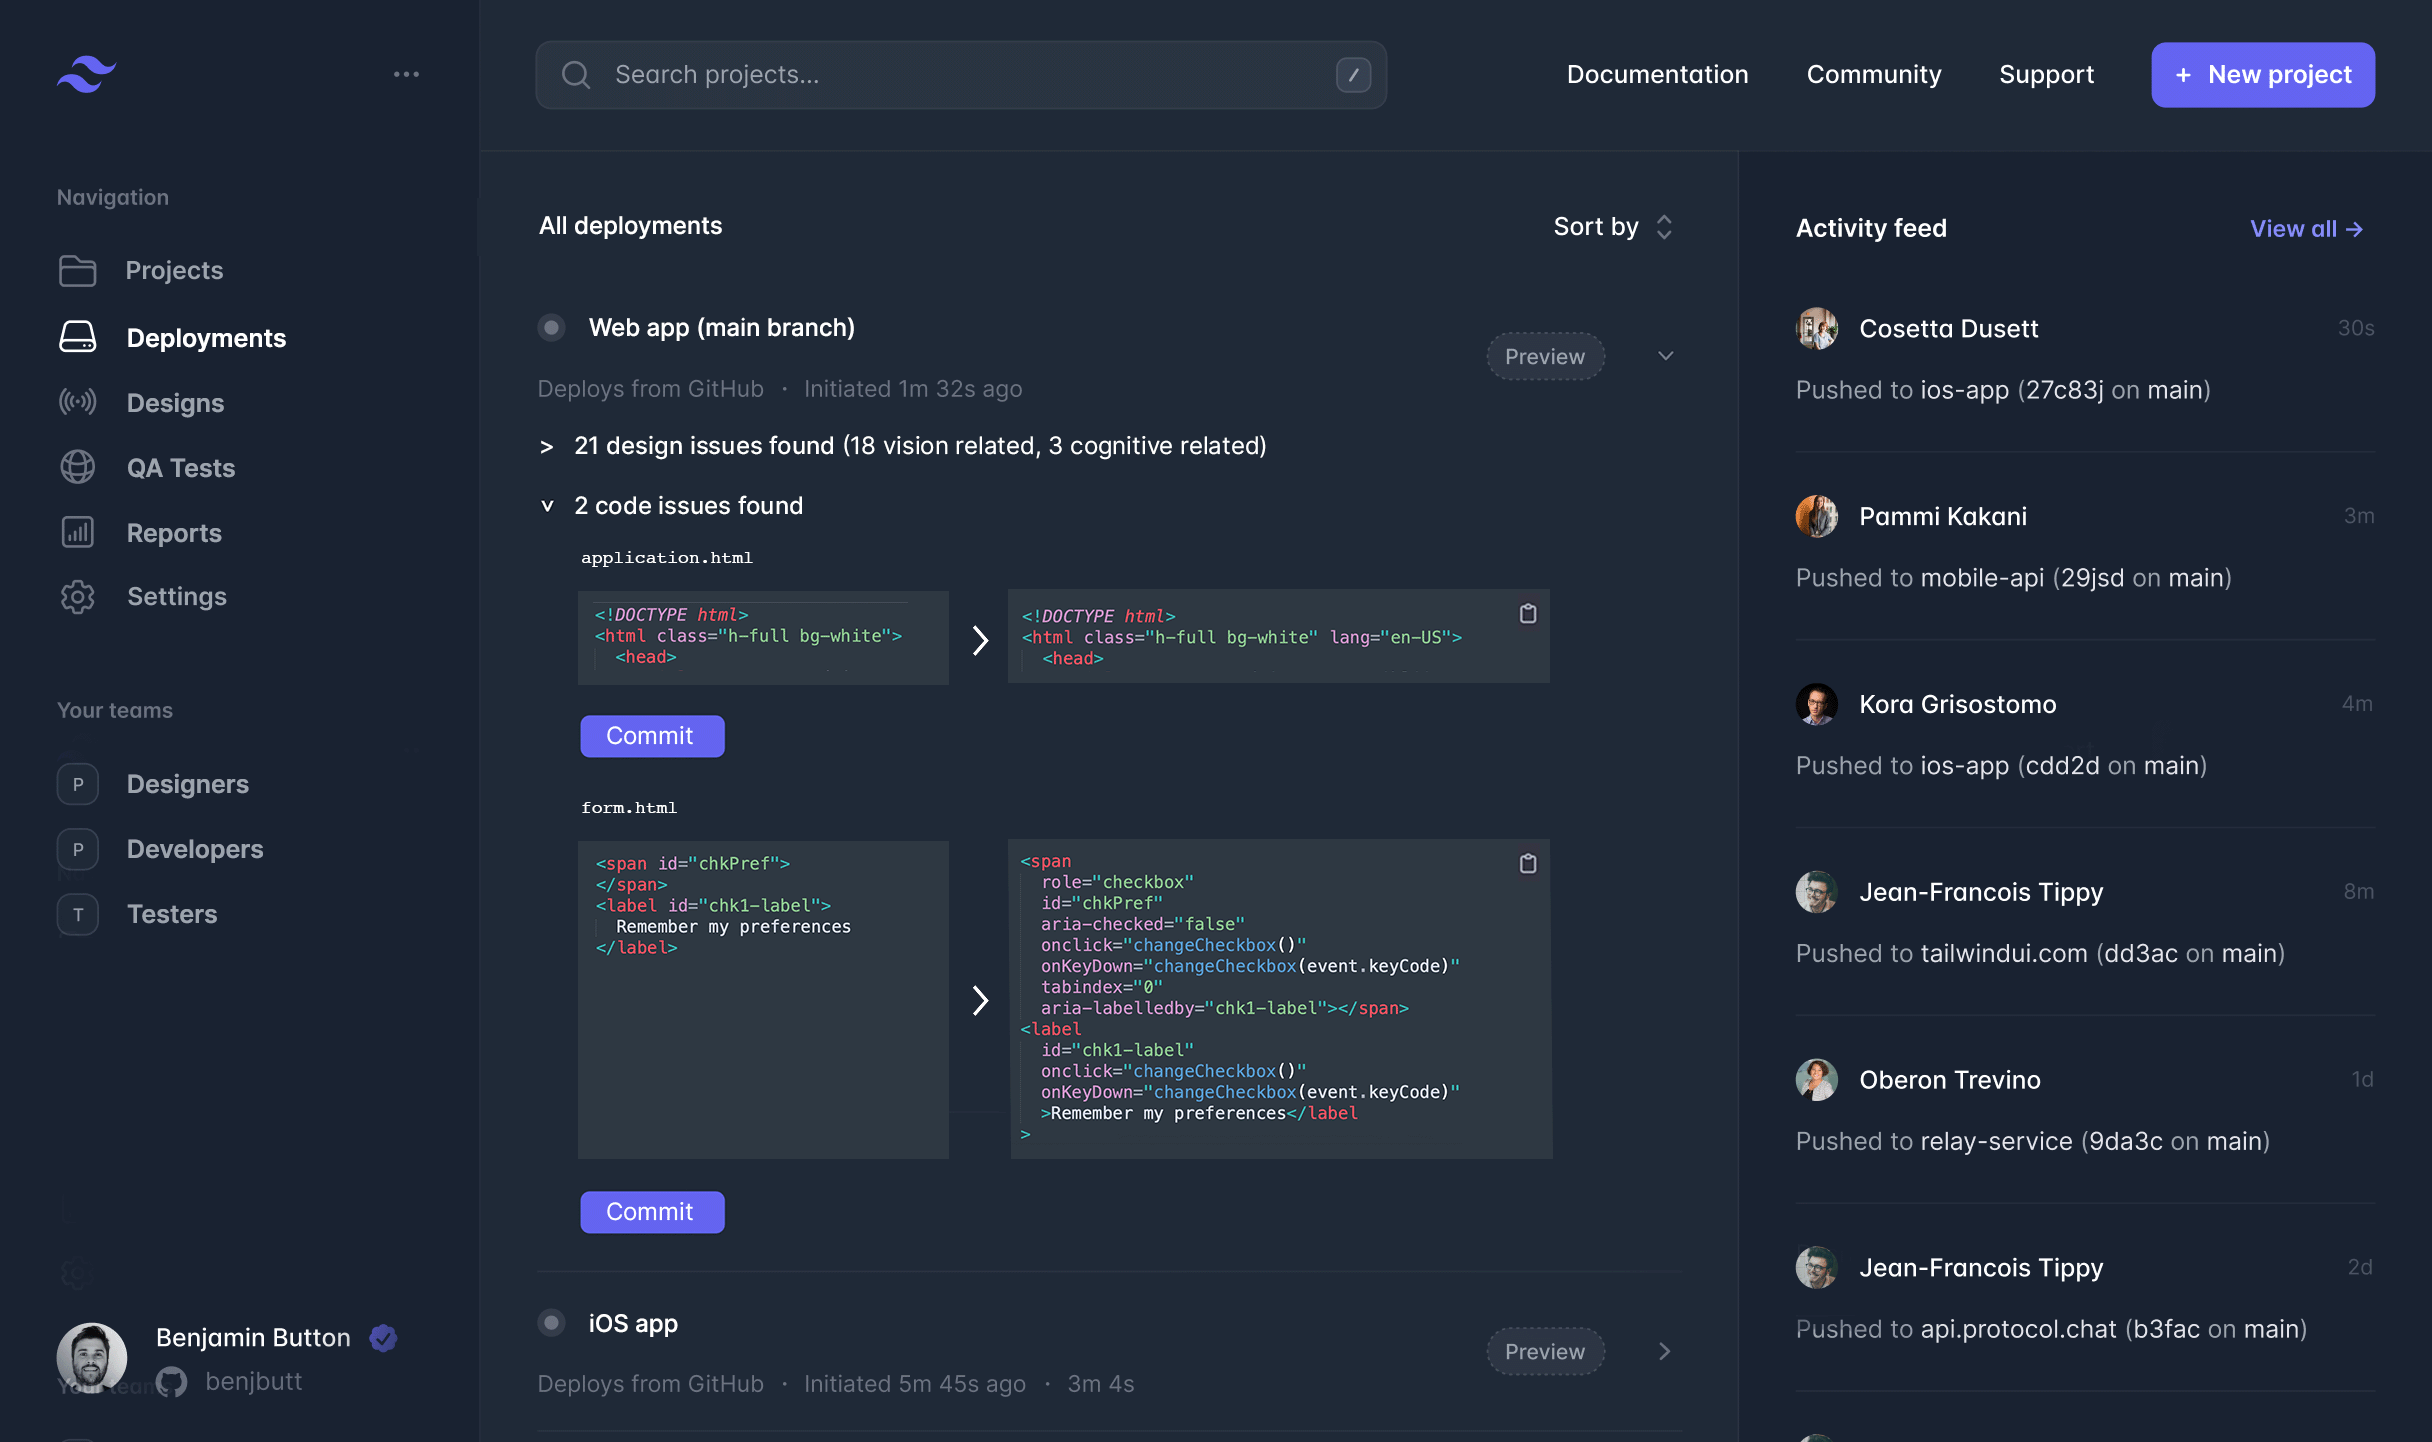Collapse the 2 code issues found section
Screen dimensions: 2432x1442
tap(548, 505)
